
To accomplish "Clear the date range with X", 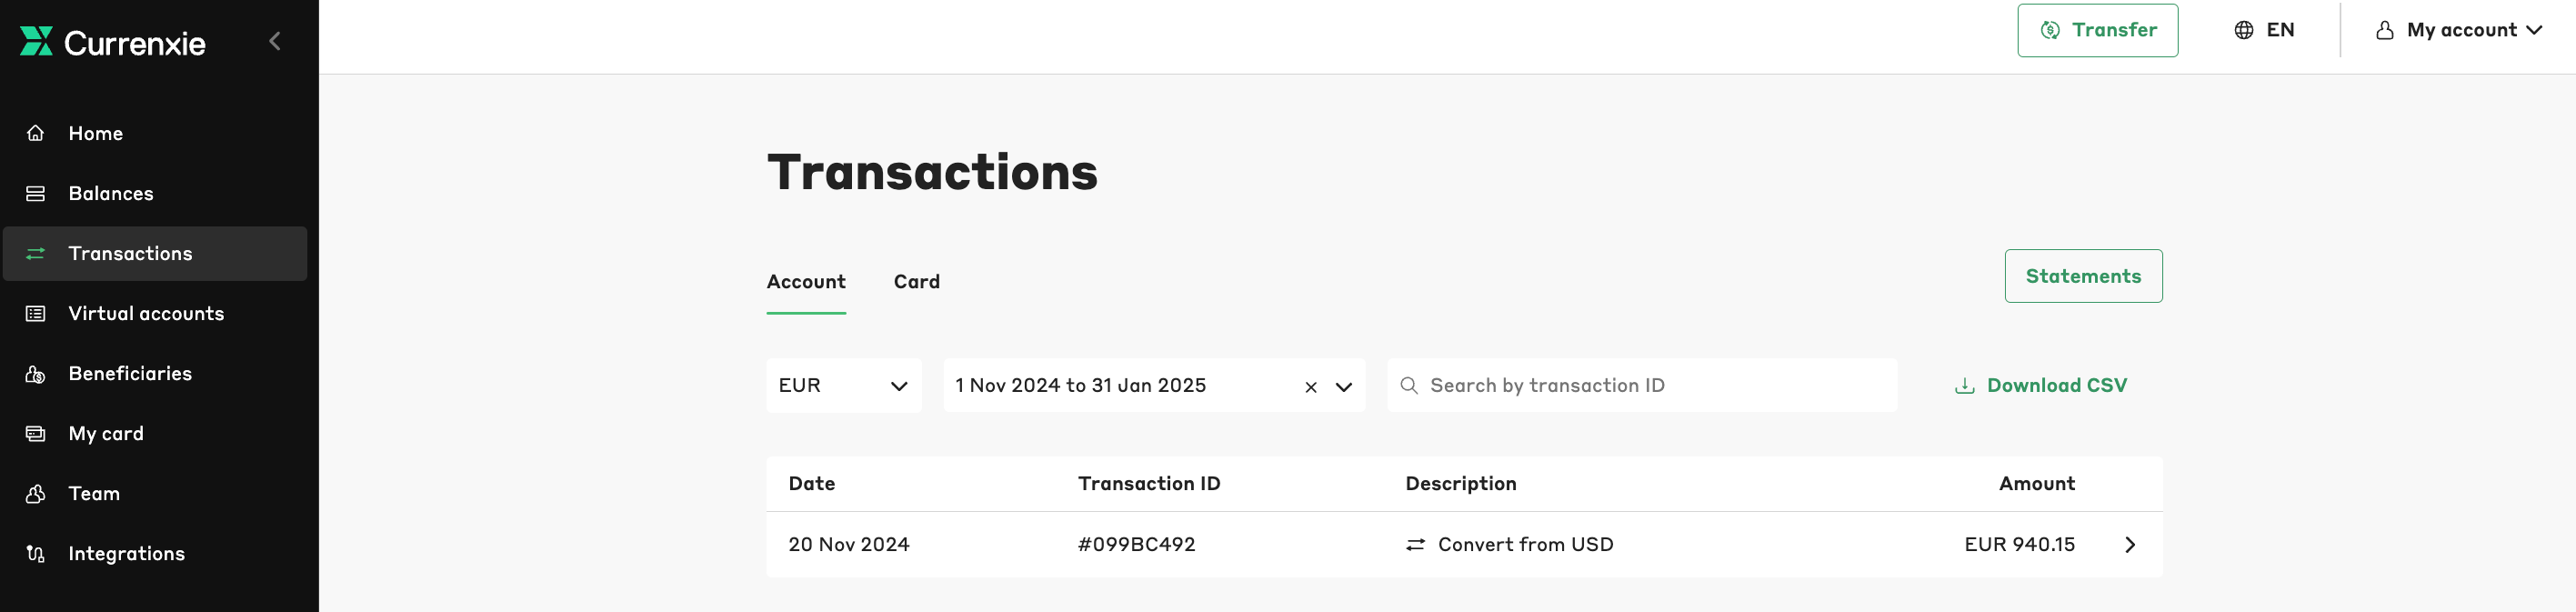I will click(1311, 387).
